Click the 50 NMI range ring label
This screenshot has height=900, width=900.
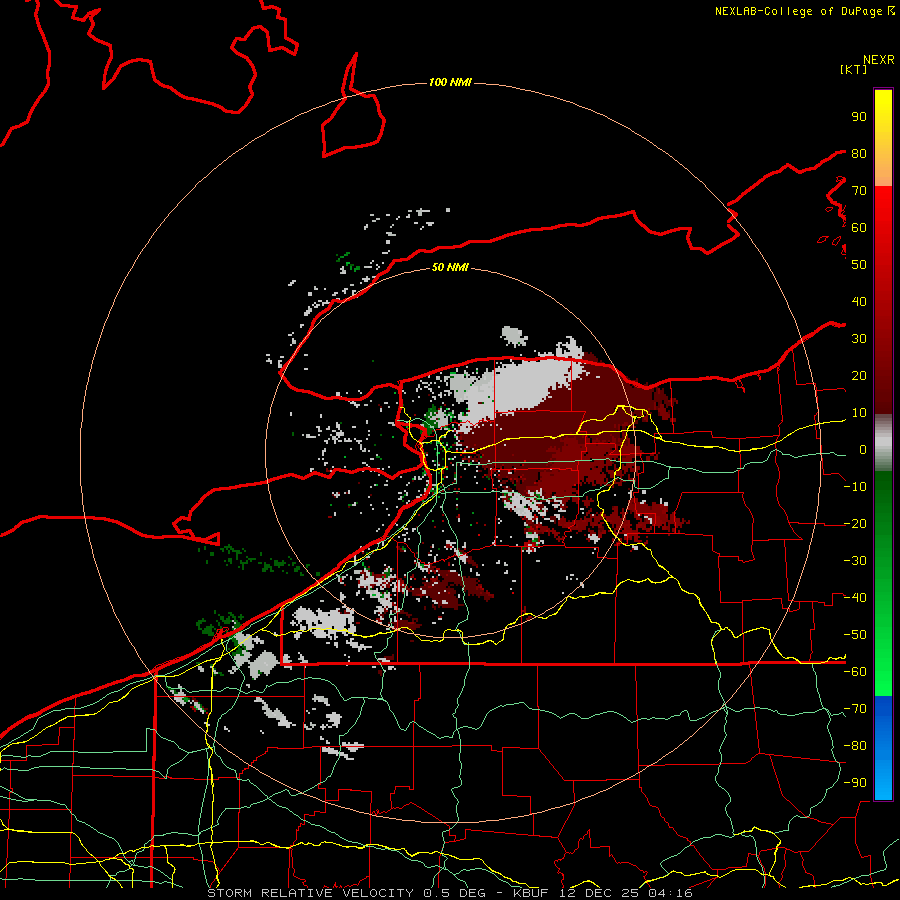[450, 267]
